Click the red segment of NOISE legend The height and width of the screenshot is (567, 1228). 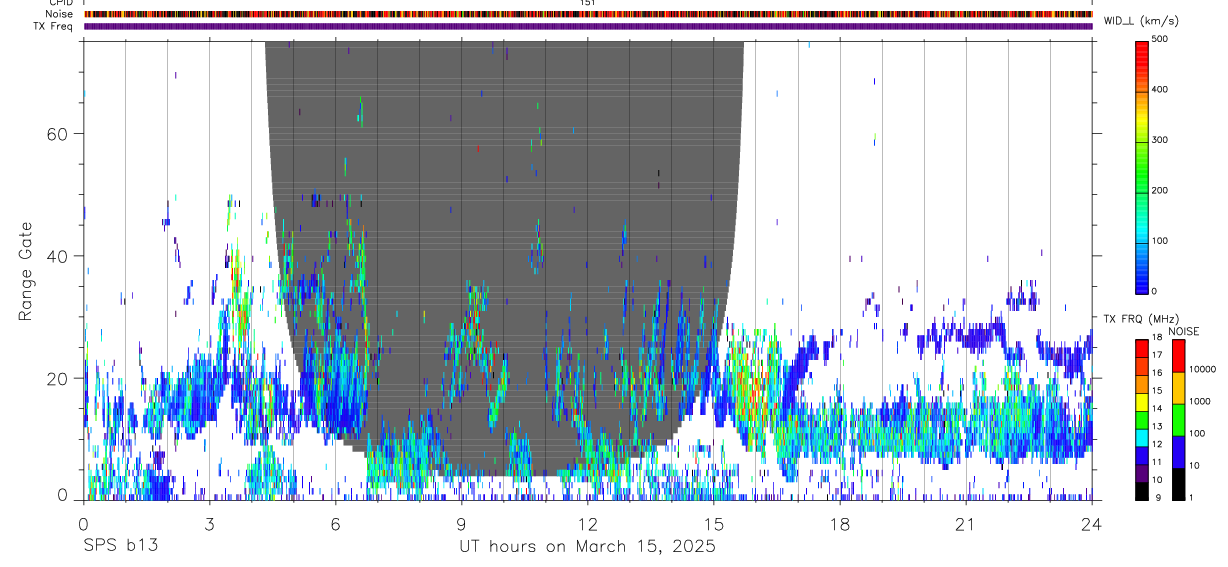coord(1178,356)
